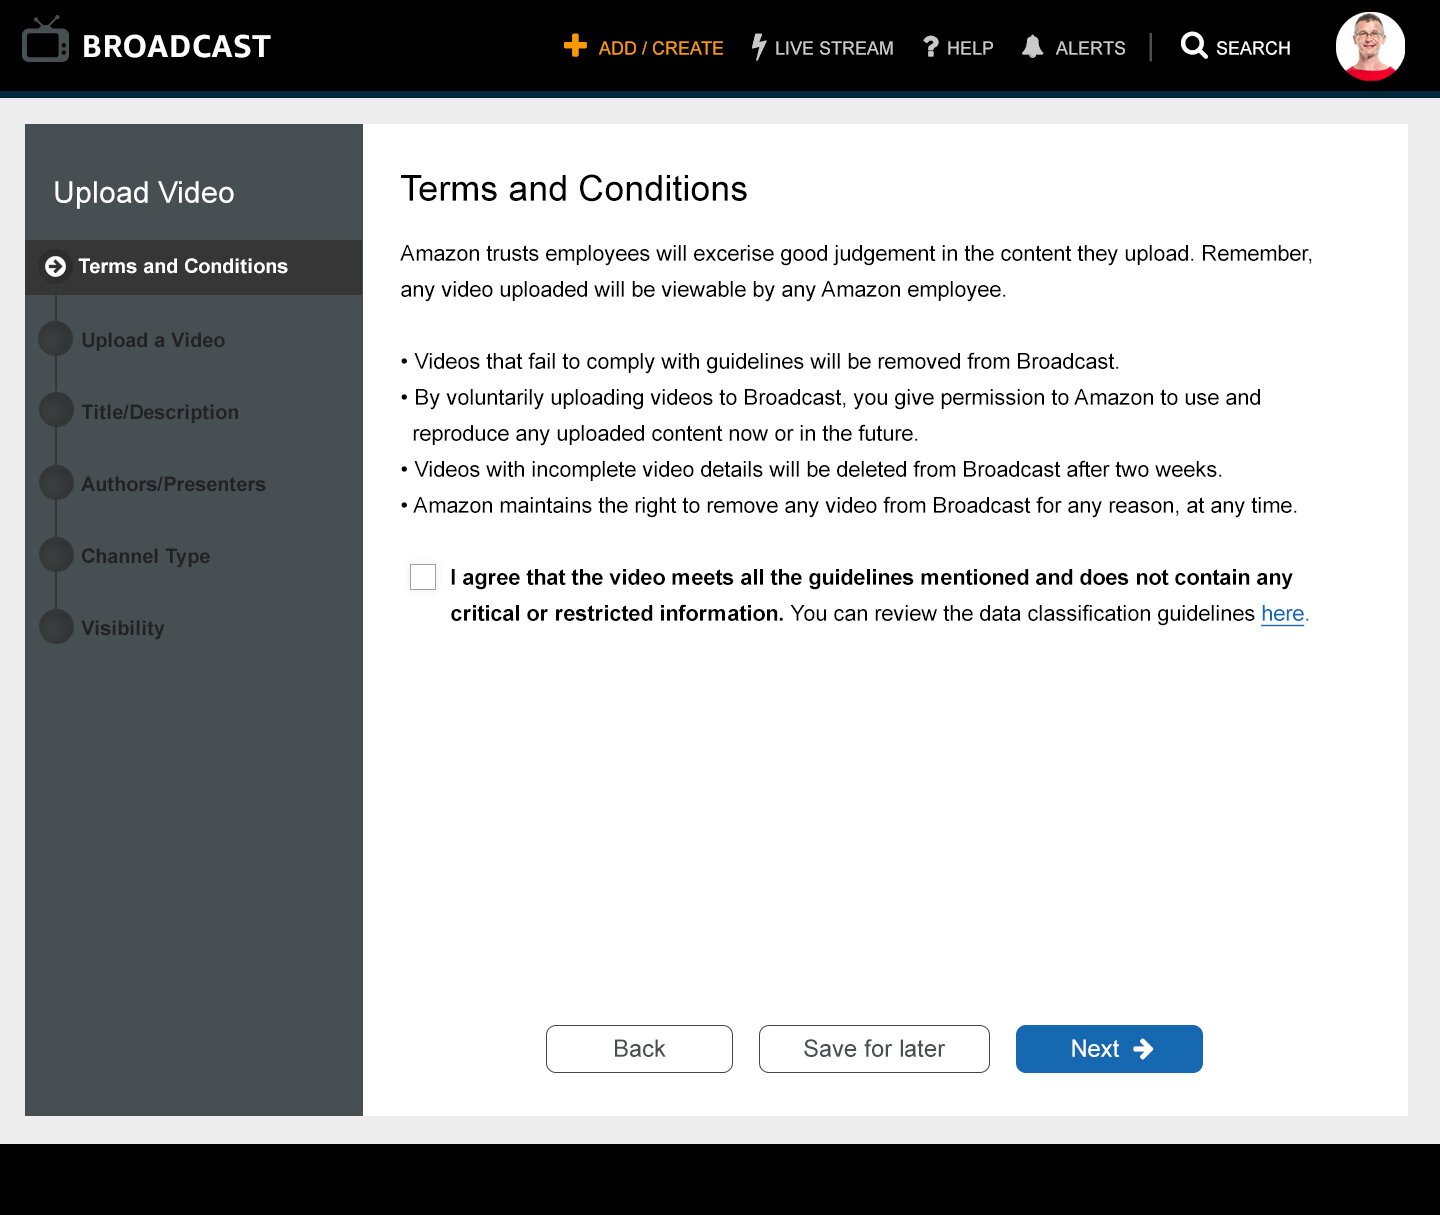The image size is (1440, 1215).
Task: Check the agreement checkbox for video guidelines
Action: (423, 577)
